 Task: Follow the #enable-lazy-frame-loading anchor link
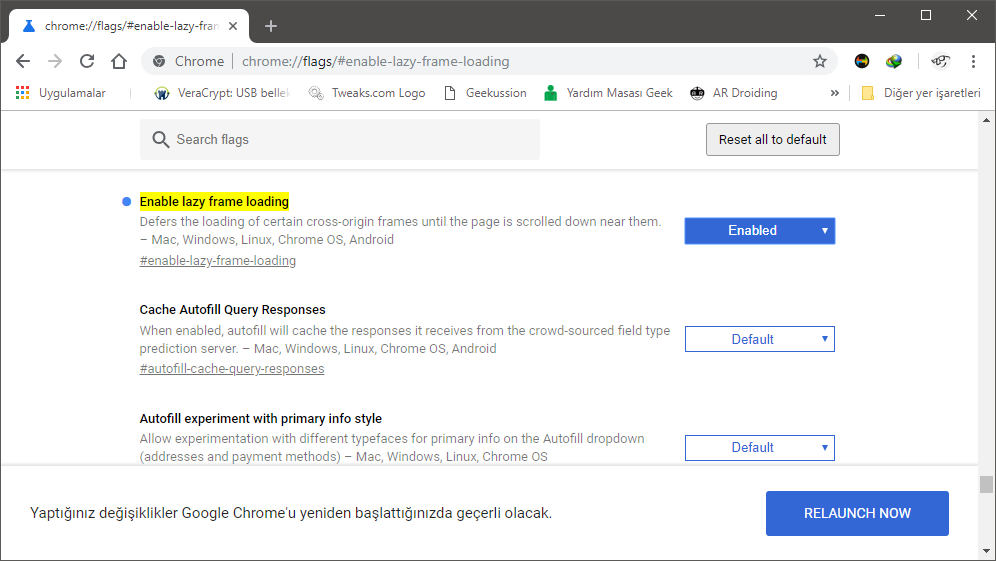[218, 261]
